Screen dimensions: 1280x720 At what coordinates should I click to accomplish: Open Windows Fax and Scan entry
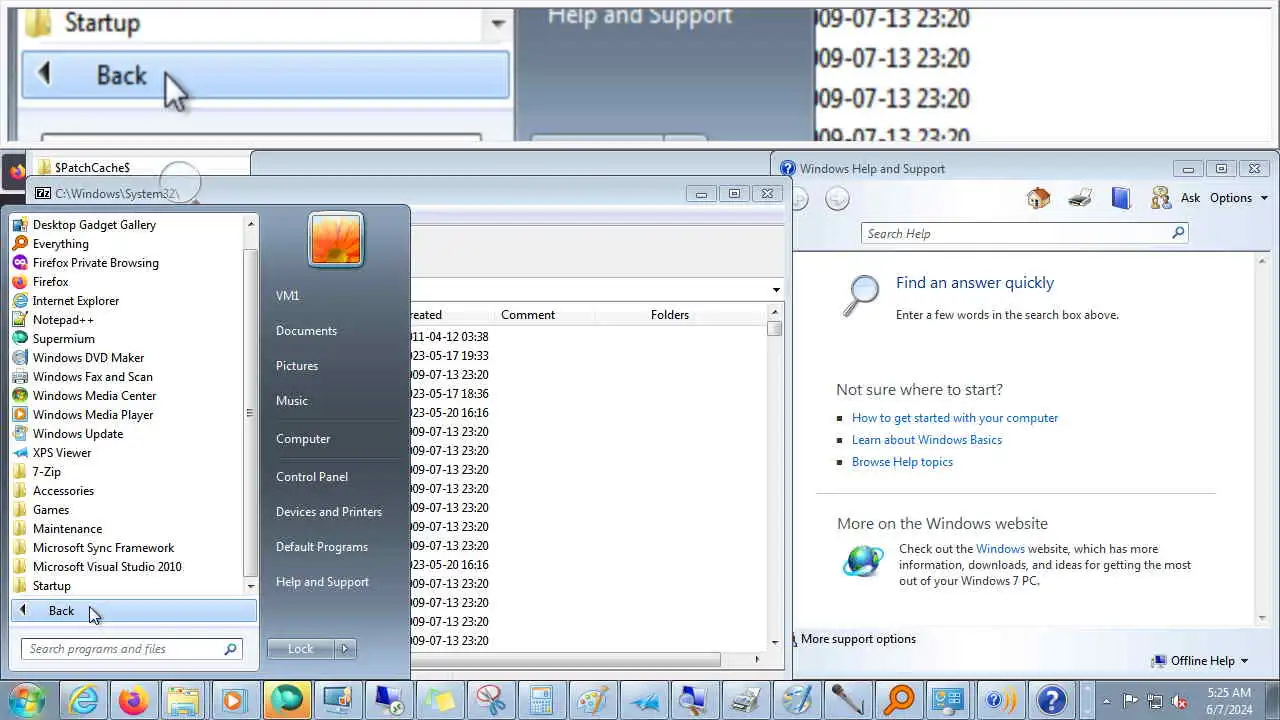point(92,377)
